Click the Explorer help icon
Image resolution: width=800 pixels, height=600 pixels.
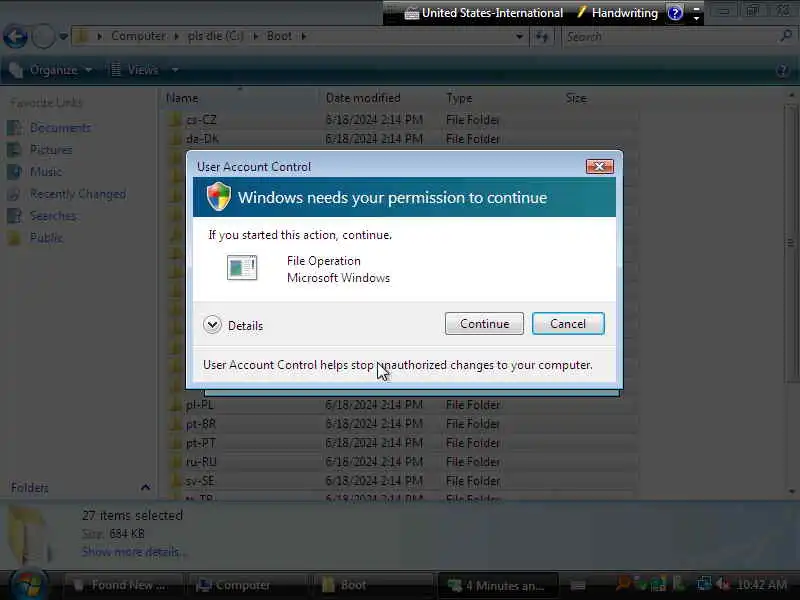click(782, 70)
